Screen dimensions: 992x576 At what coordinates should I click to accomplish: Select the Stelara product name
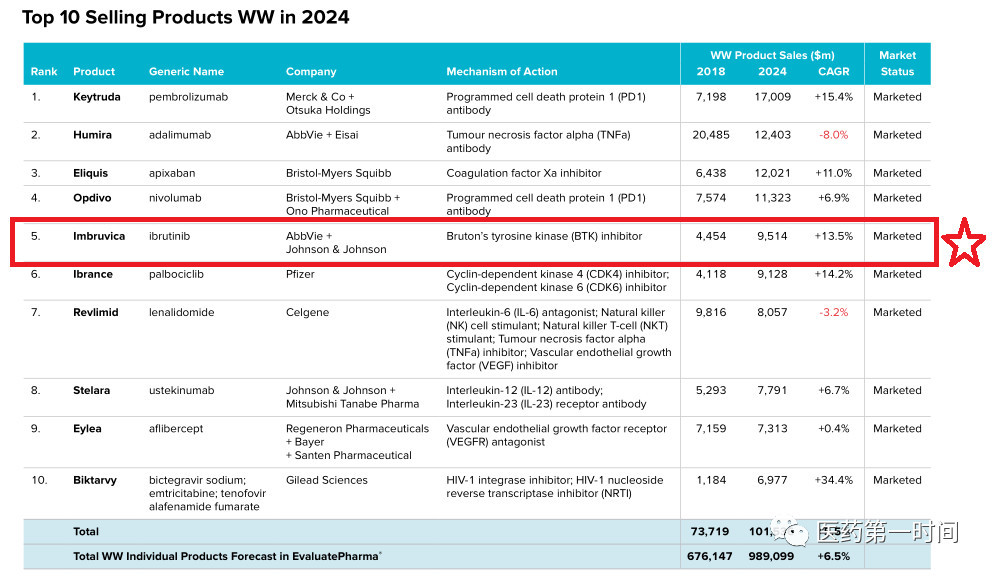pos(91,391)
